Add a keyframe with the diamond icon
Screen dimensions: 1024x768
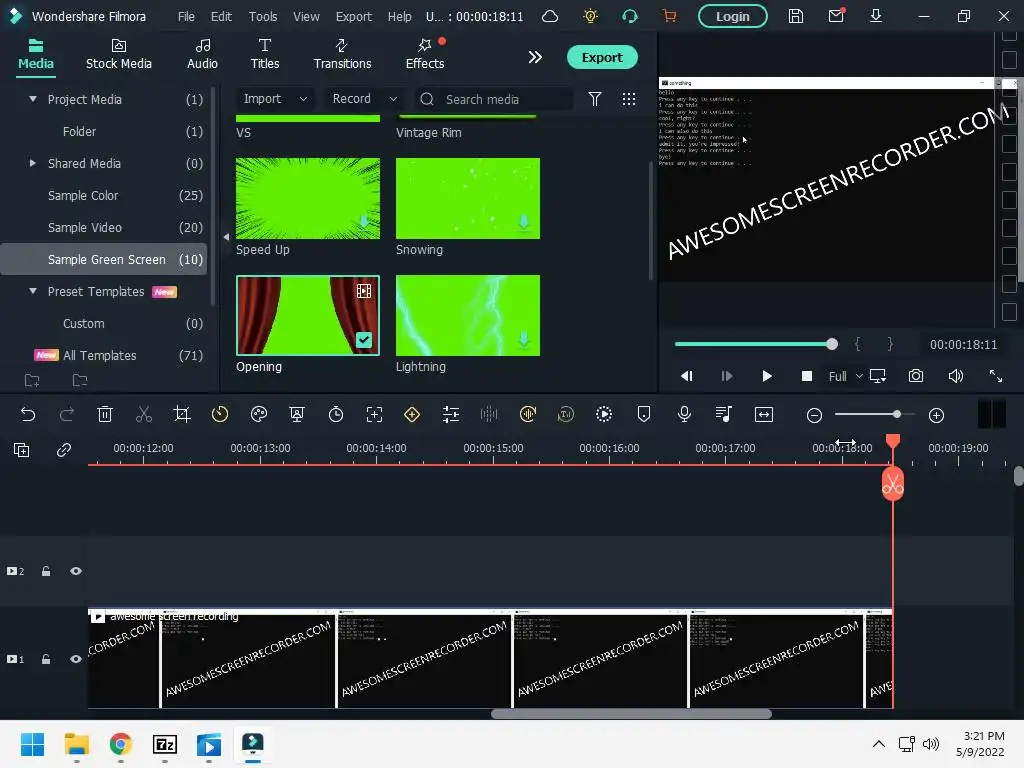(412, 415)
